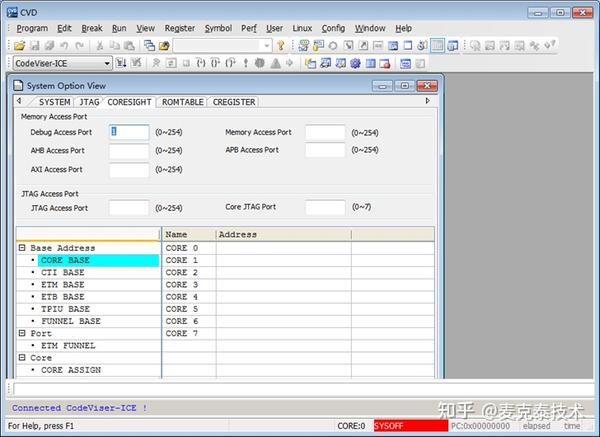
Task: Click the help question mark icon
Action: [281, 46]
